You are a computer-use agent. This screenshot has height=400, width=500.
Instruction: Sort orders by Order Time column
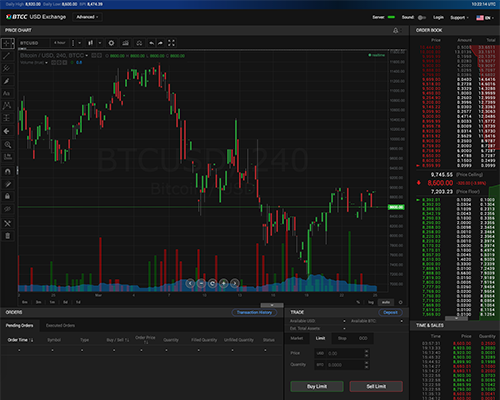[x=20, y=340]
